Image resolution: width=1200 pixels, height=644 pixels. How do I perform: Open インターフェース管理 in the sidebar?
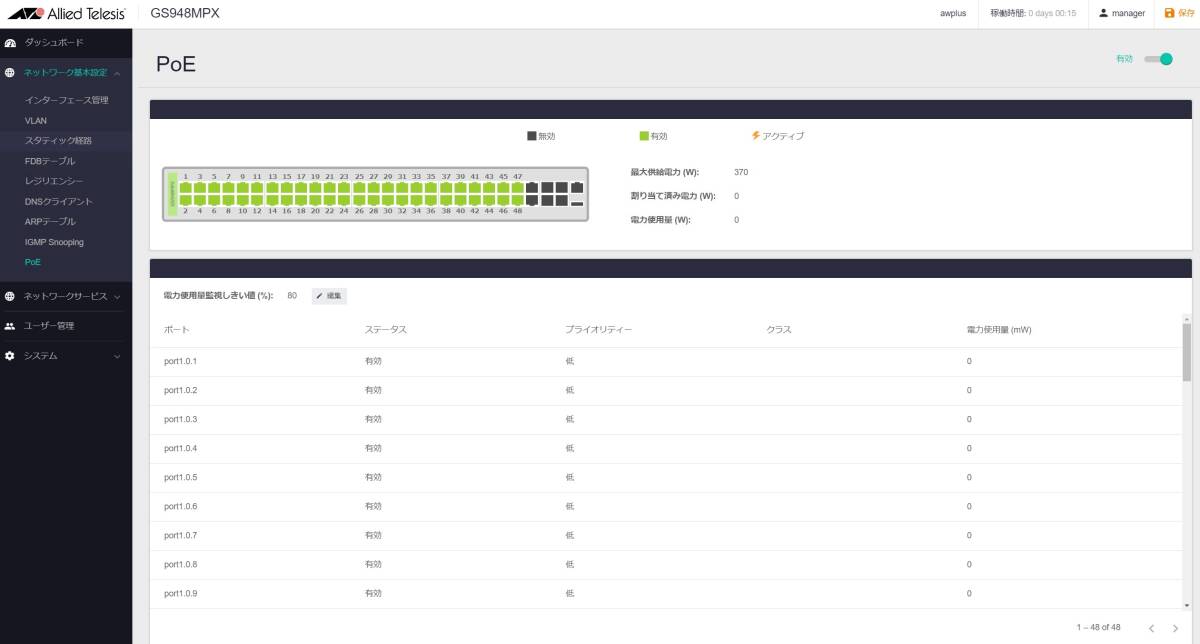66,100
